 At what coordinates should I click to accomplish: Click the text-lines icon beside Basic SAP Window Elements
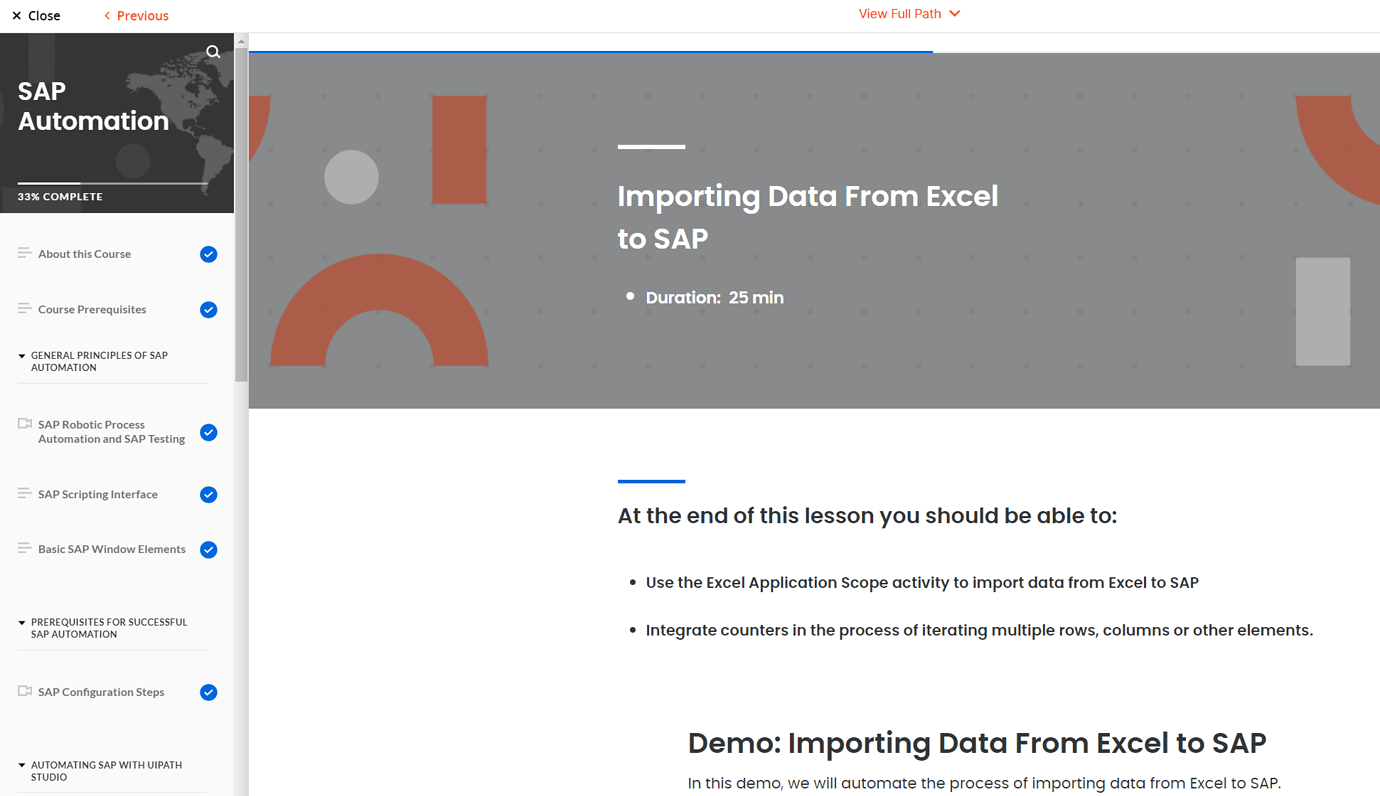pyautogui.click(x=25, y=548)
